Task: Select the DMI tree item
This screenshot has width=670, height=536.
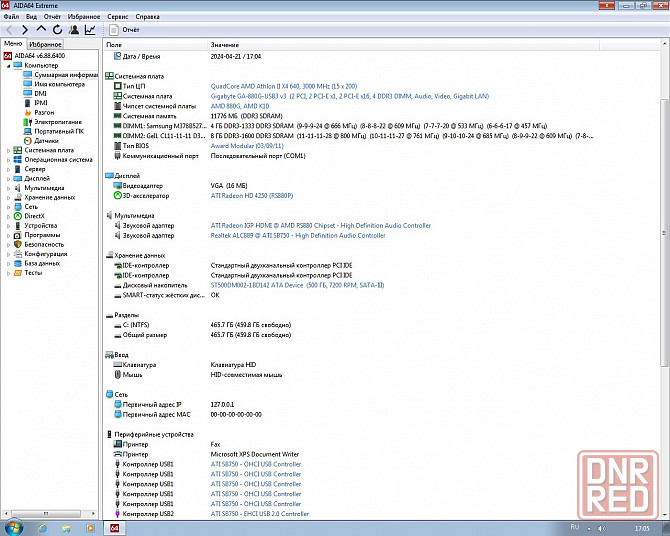Action: tap(41, 93)
